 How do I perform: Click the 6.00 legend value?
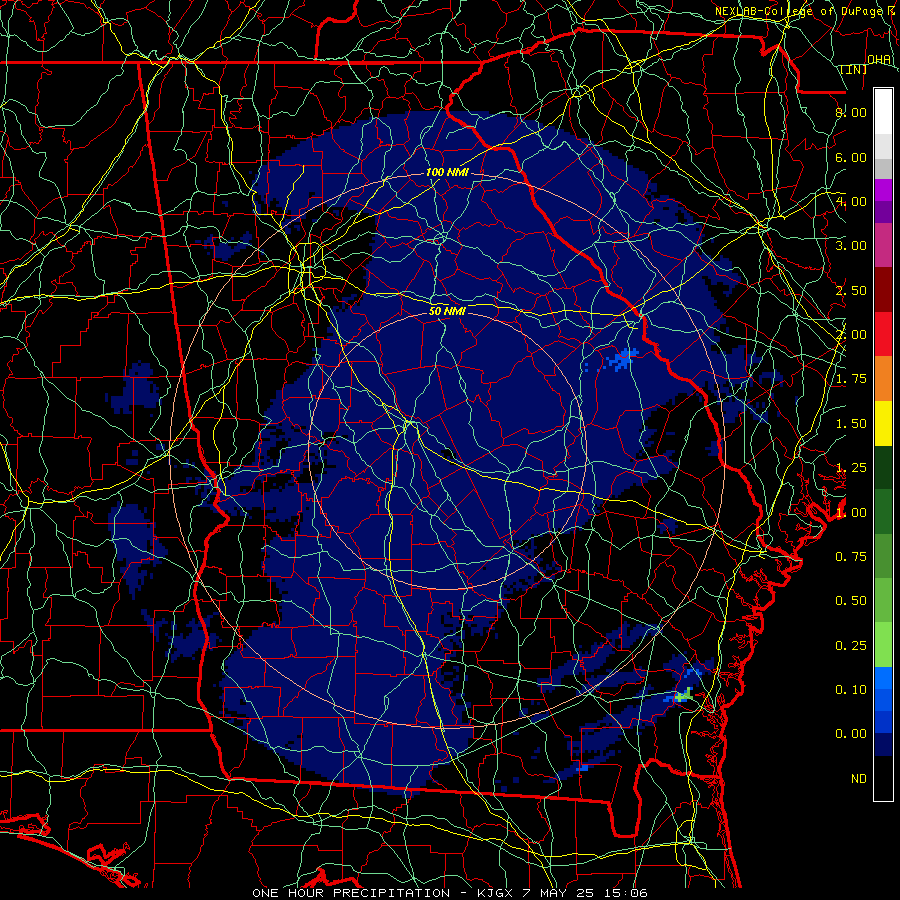click(x=851, y=157)
